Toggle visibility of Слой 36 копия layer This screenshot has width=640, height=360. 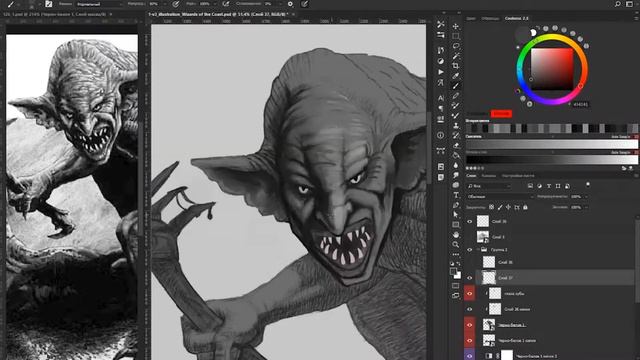tap(469, 309)
